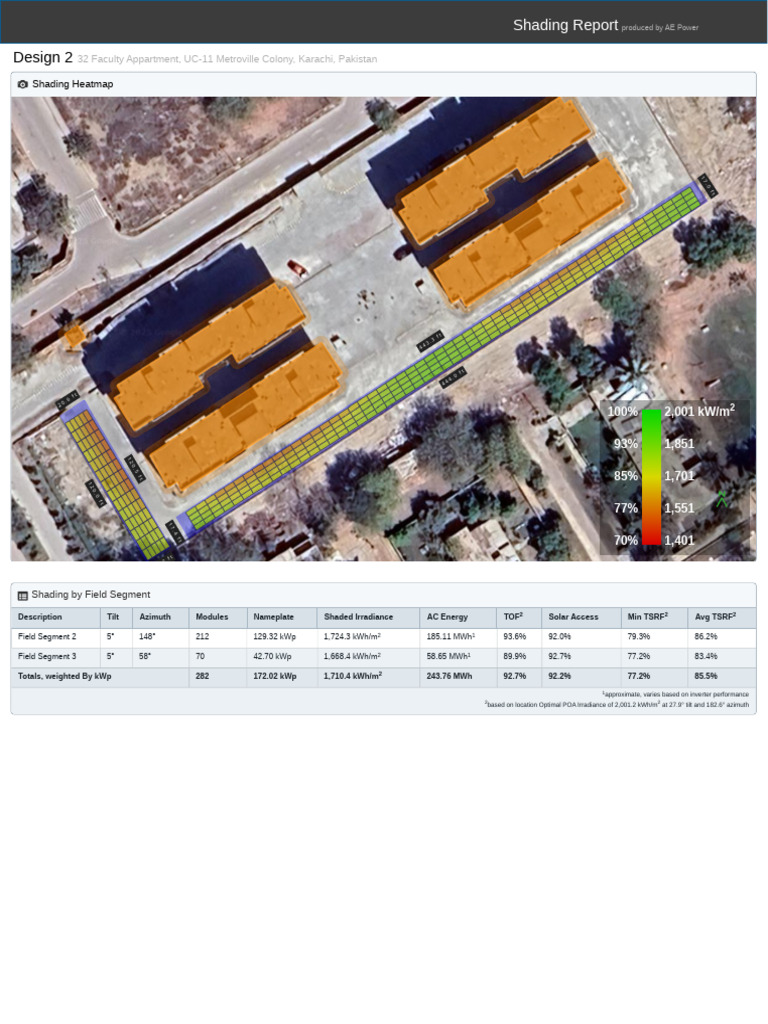Click the Avg TSRF column header

click(x=716, y=616)
